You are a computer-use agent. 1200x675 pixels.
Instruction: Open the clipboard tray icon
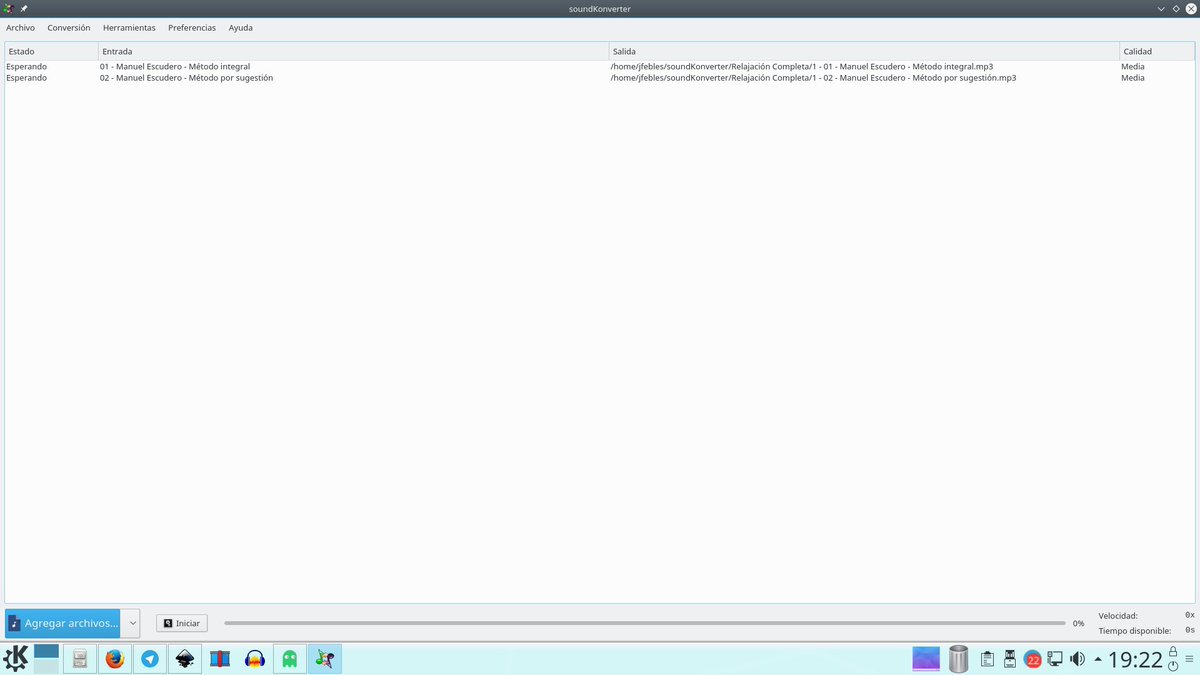coord(988,659)
